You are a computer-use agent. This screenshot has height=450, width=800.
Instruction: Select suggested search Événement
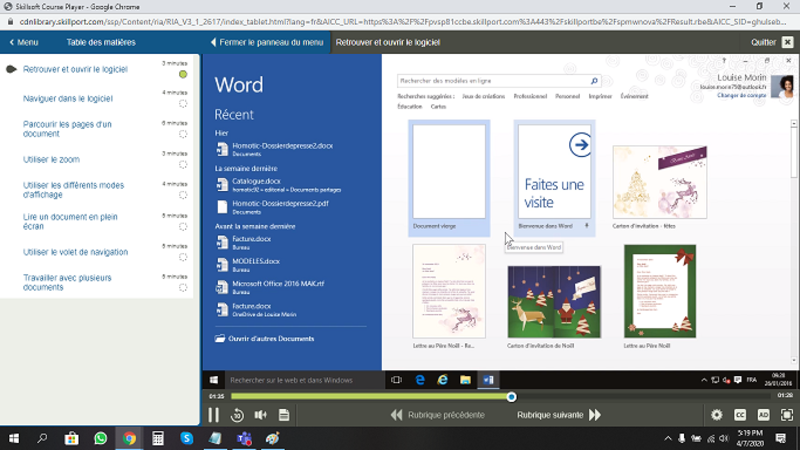tap(634, 96)
